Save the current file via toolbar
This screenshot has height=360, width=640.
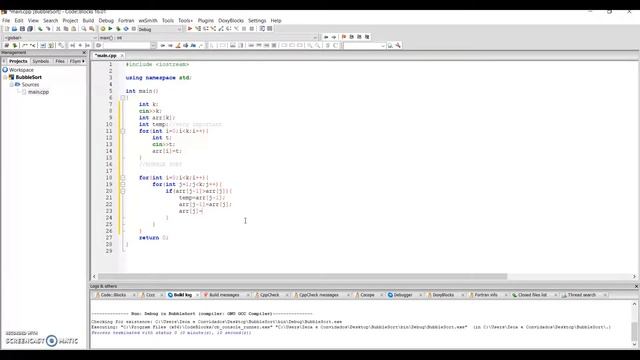(x=22, y=29)
